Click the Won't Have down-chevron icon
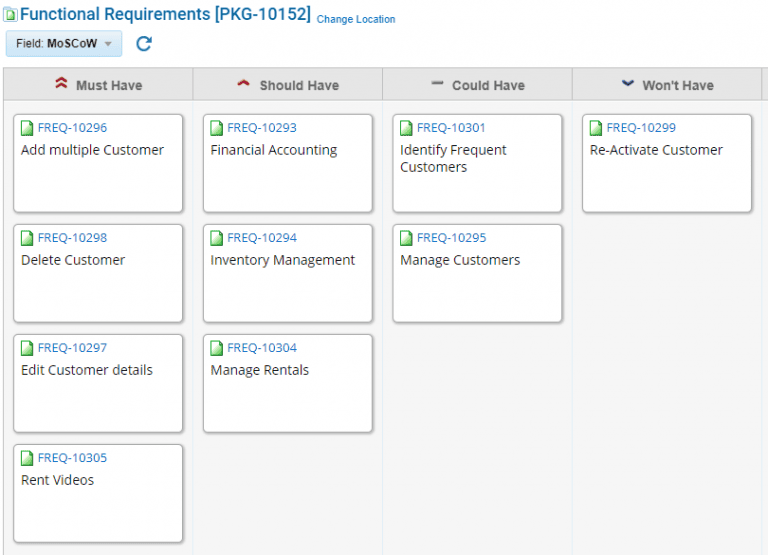768x555 pixels. point(627,83)
